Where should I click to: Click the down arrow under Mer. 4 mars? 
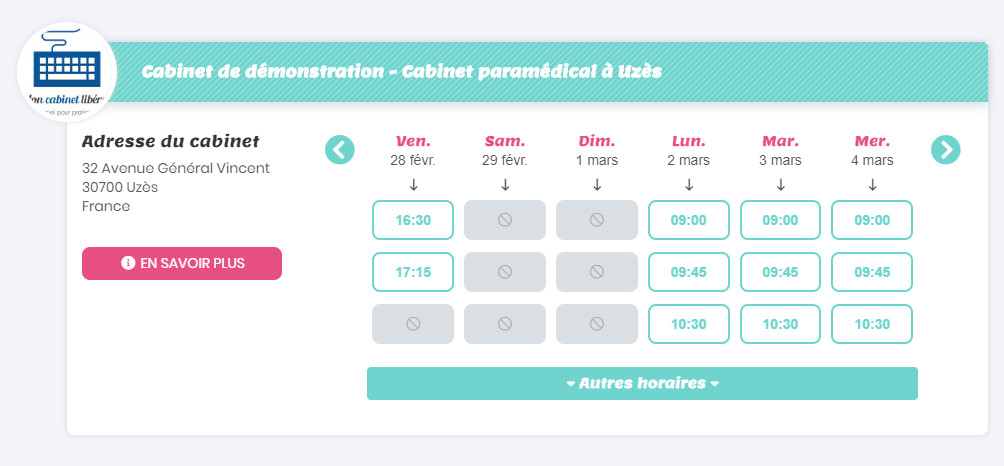(x=872, y=185)
